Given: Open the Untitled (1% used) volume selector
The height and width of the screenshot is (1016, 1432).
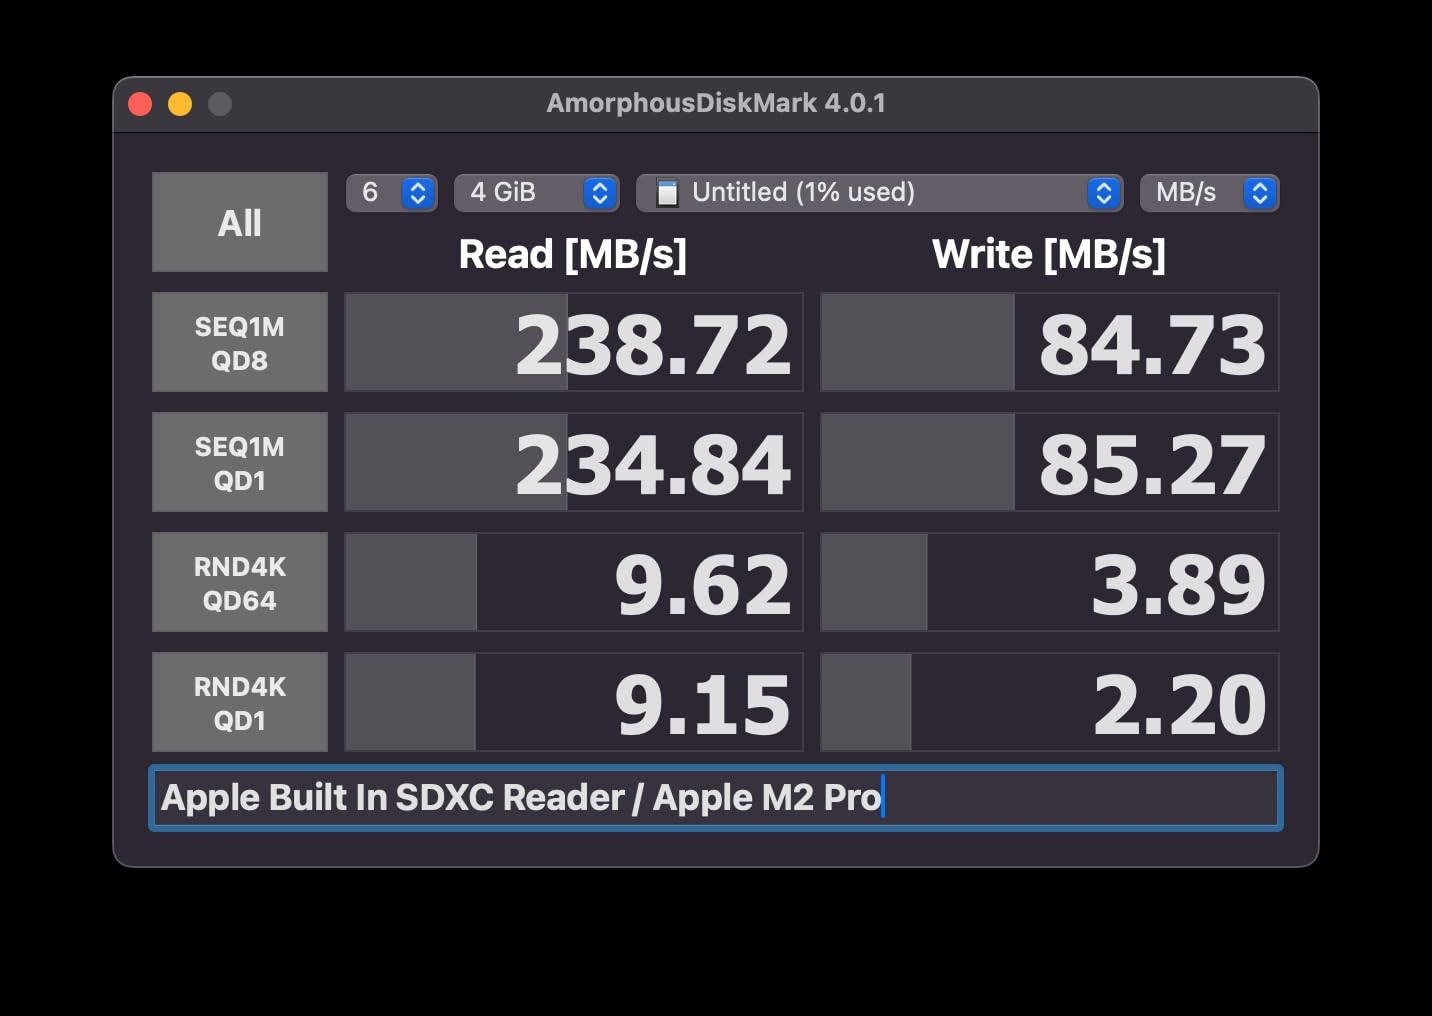Looking at the screenshot, I should point(880,193).
